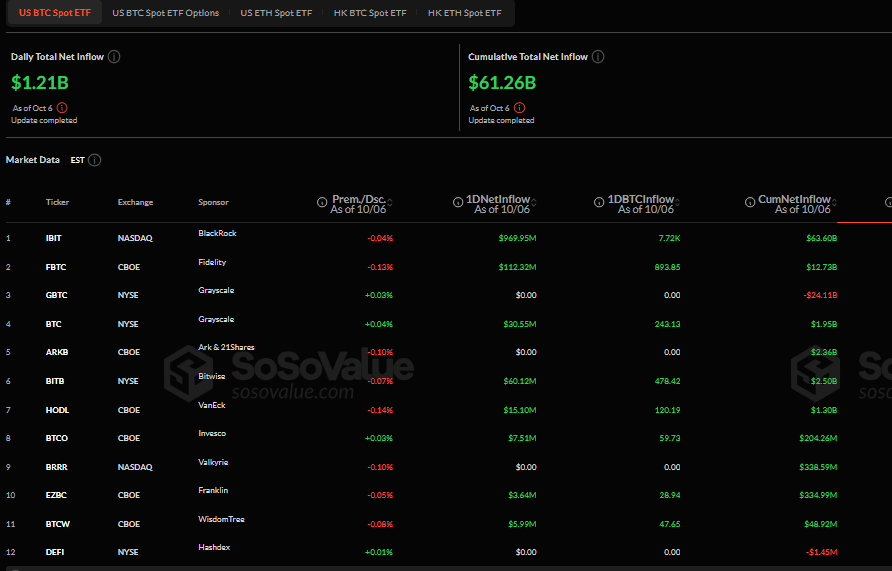Open the US ETH Spot ETF tab
The width and height of the screenshot is (892, 571).
click(x=275, y=13)
